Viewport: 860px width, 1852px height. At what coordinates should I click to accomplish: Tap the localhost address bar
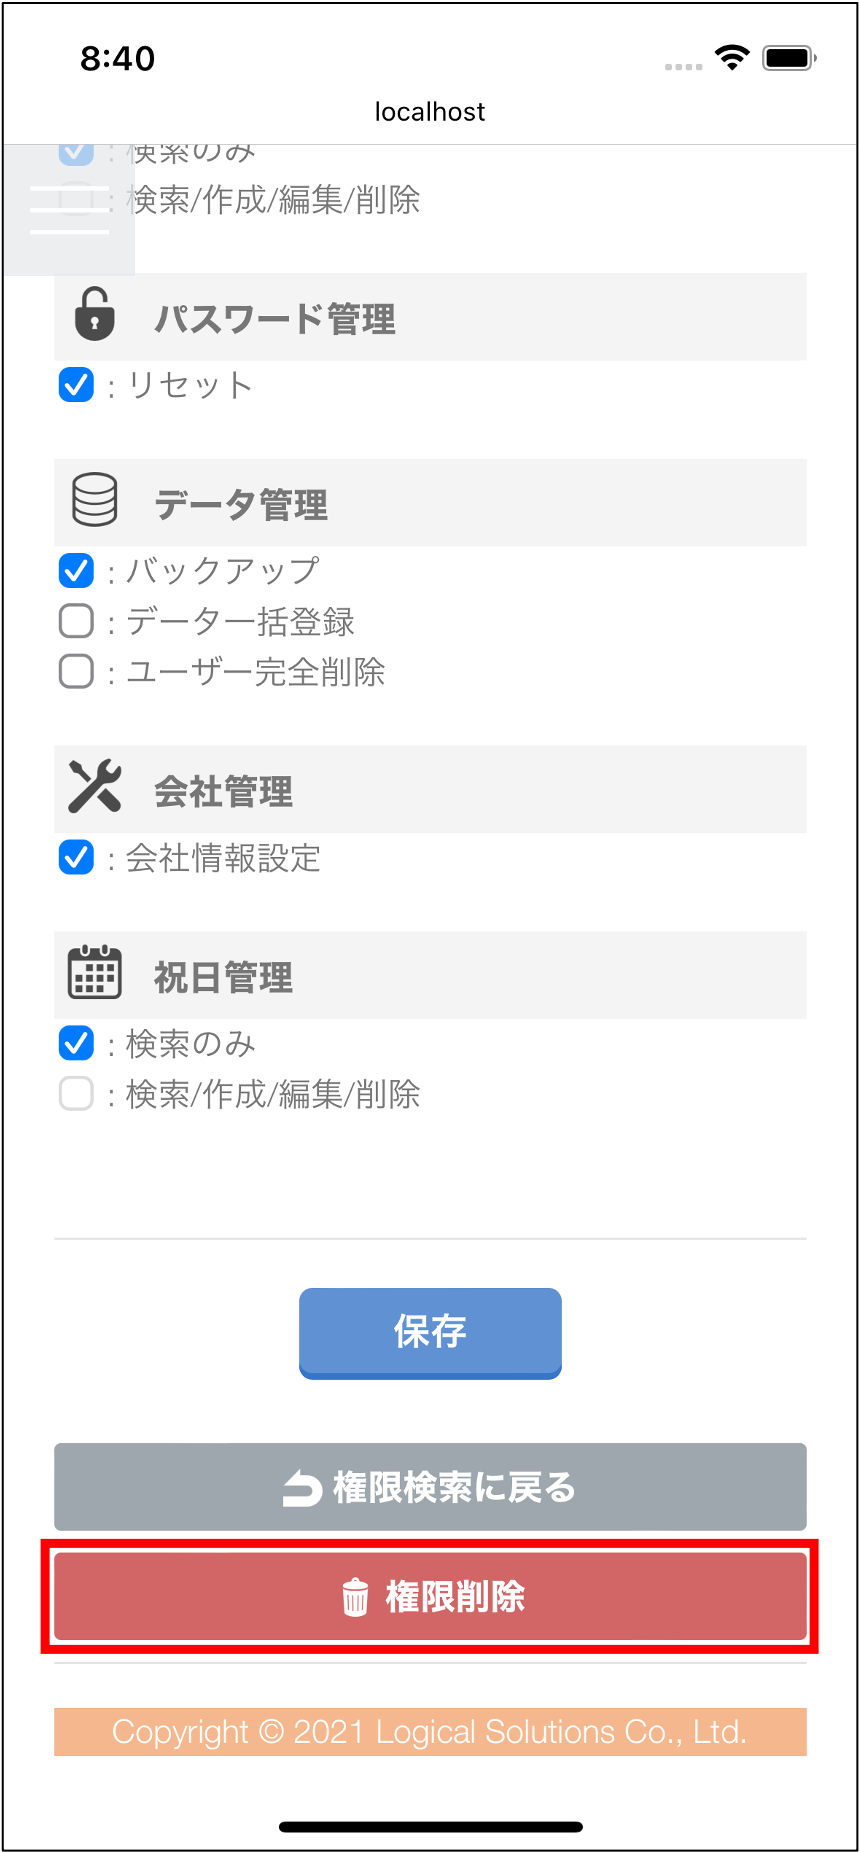430,112
